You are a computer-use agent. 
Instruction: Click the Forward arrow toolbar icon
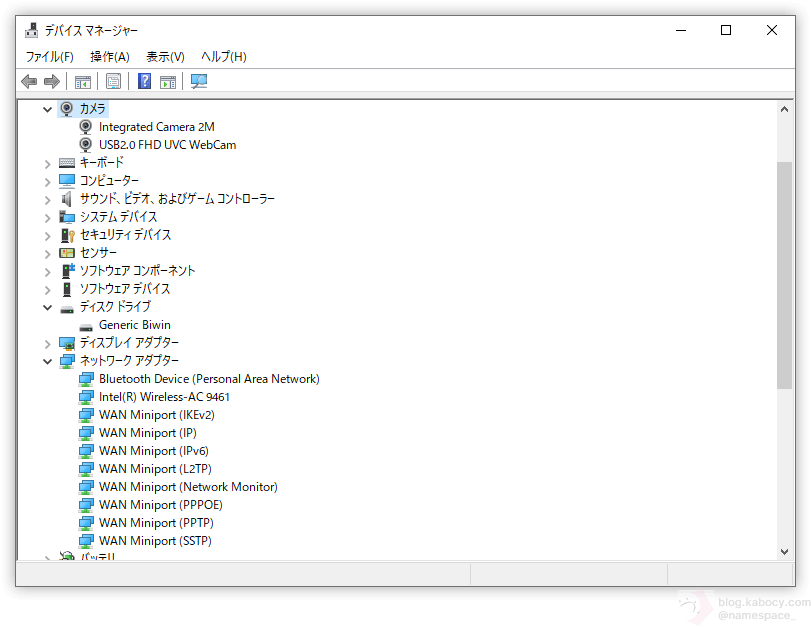[x=51, y=81]
